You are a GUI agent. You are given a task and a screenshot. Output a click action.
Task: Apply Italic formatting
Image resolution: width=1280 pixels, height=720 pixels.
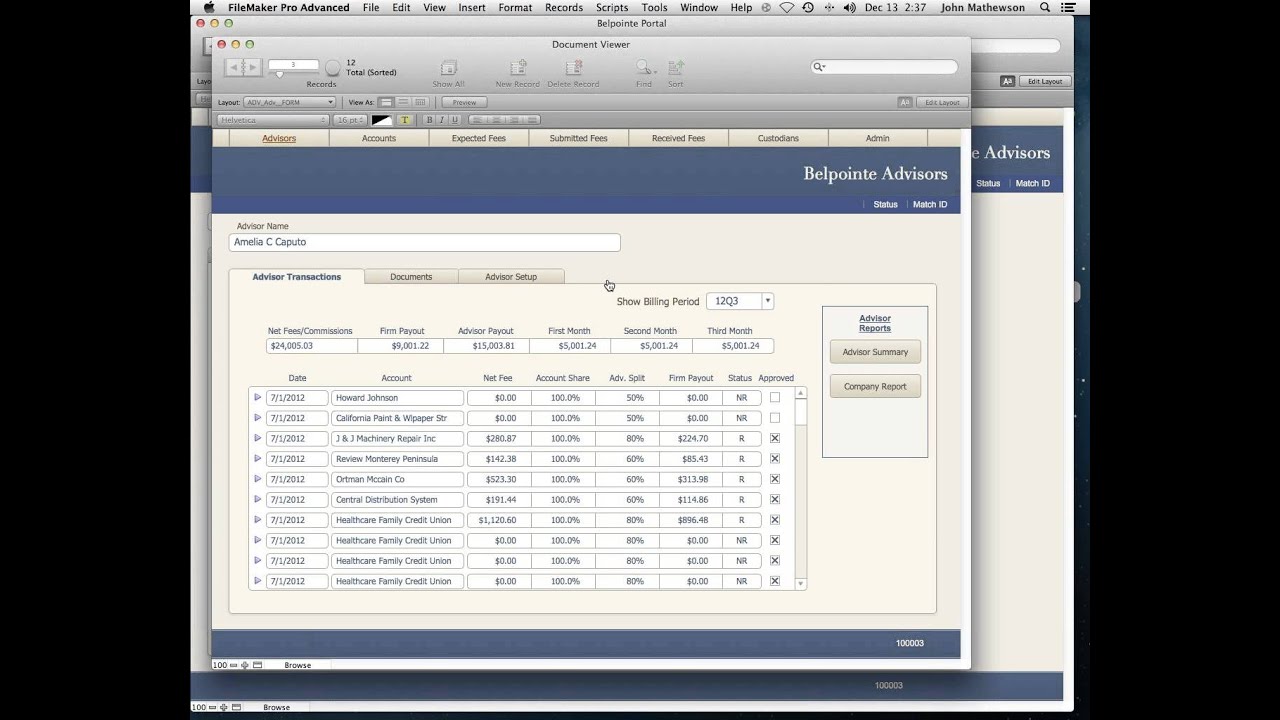tap(441, 120)
